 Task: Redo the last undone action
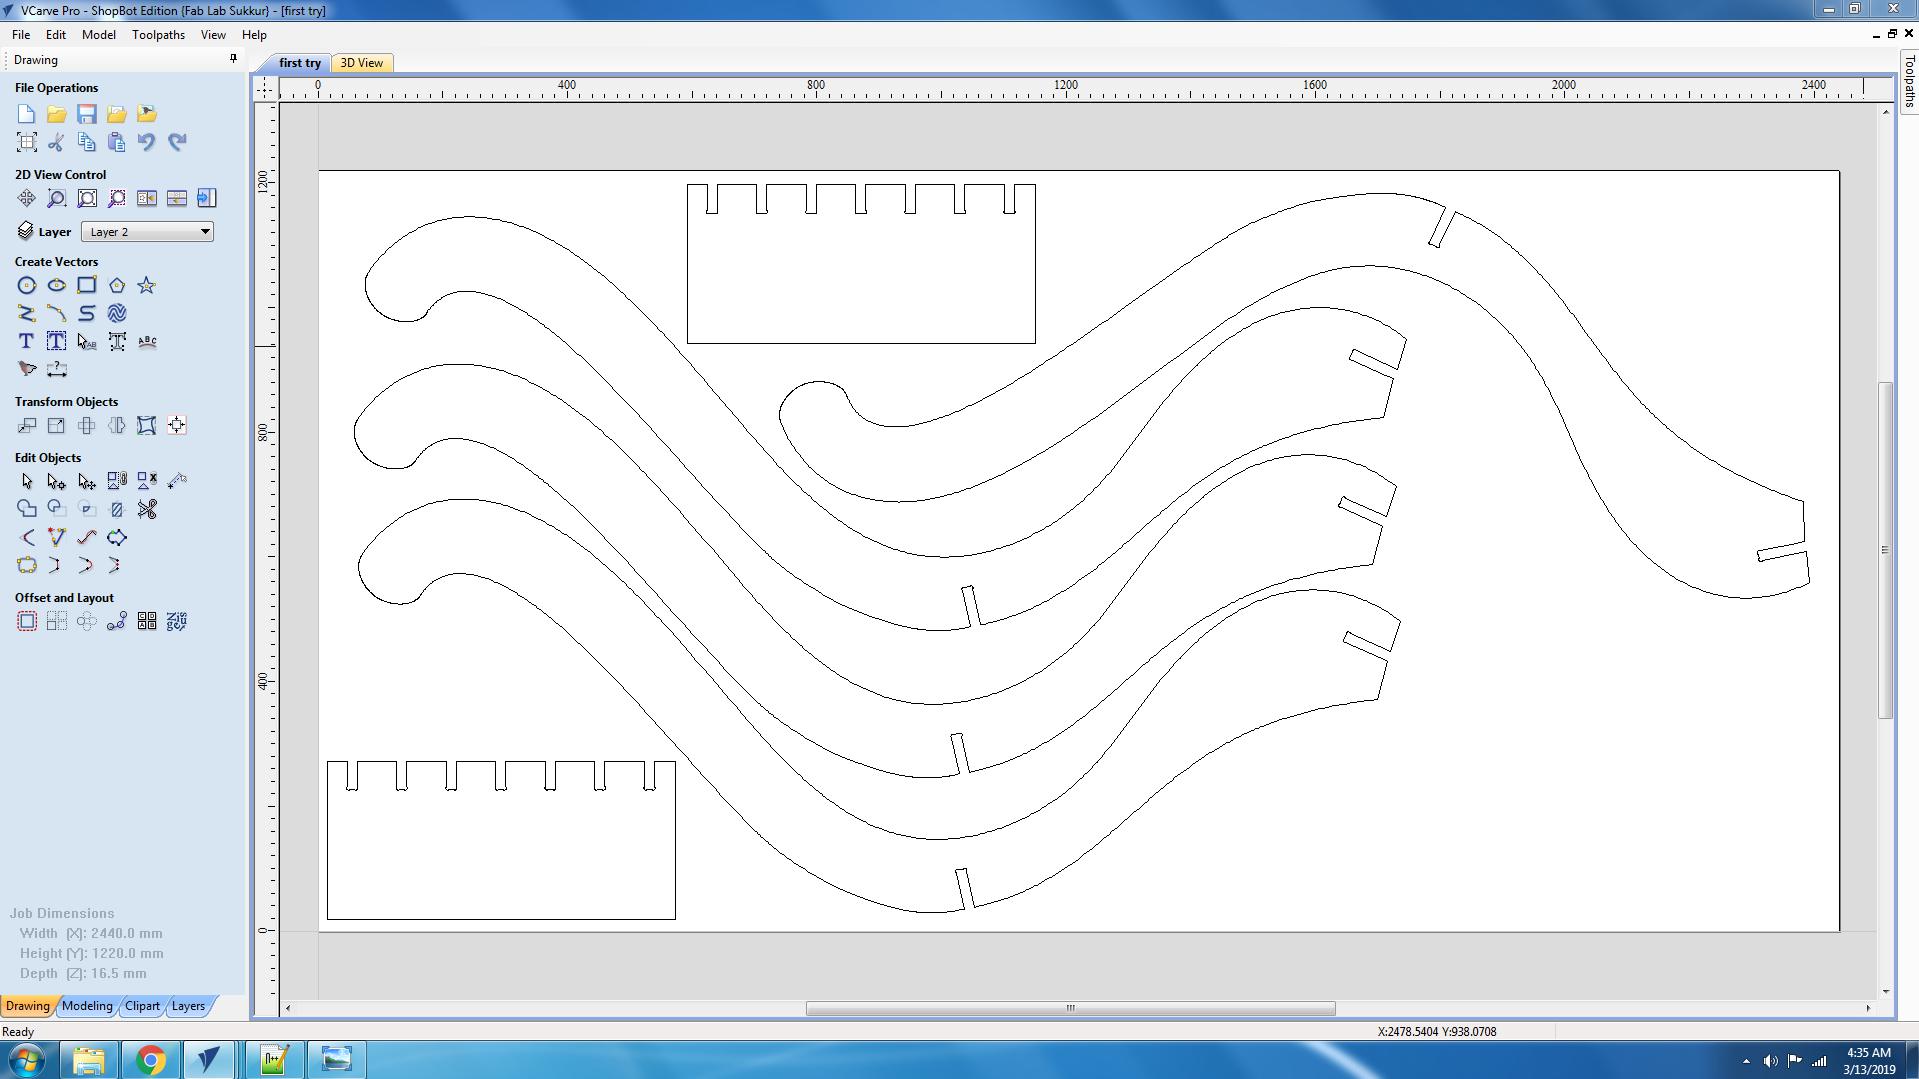pyautogui.click(x=177, y=142)
